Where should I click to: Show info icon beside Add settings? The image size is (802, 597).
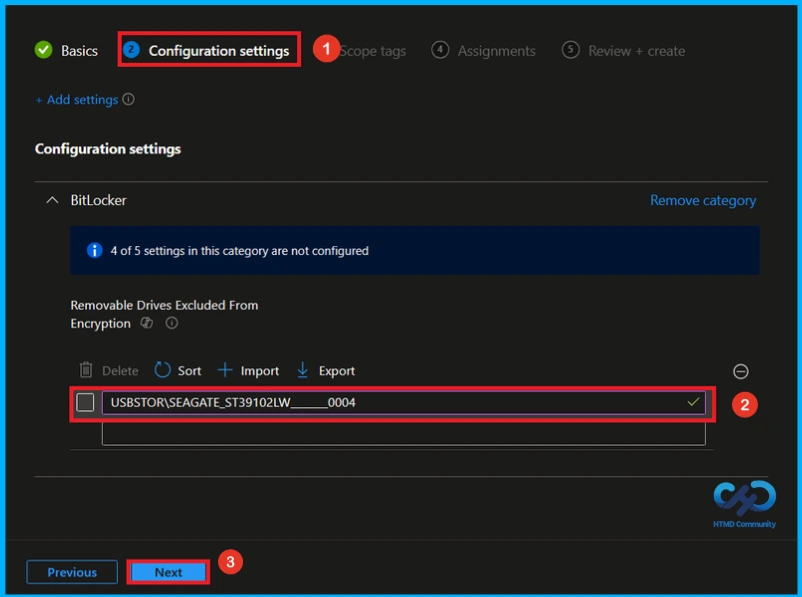(128, 99)
